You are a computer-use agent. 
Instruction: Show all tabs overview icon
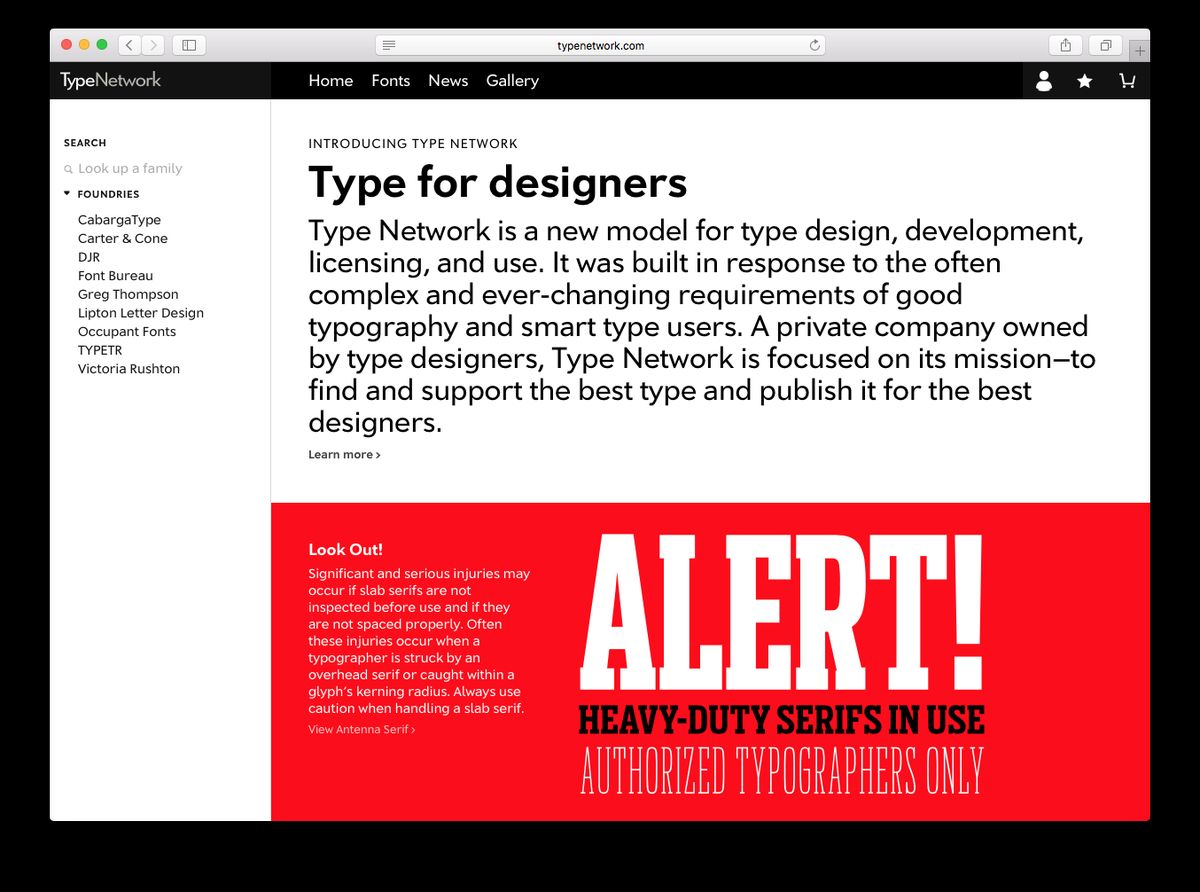pos(1106,45)
